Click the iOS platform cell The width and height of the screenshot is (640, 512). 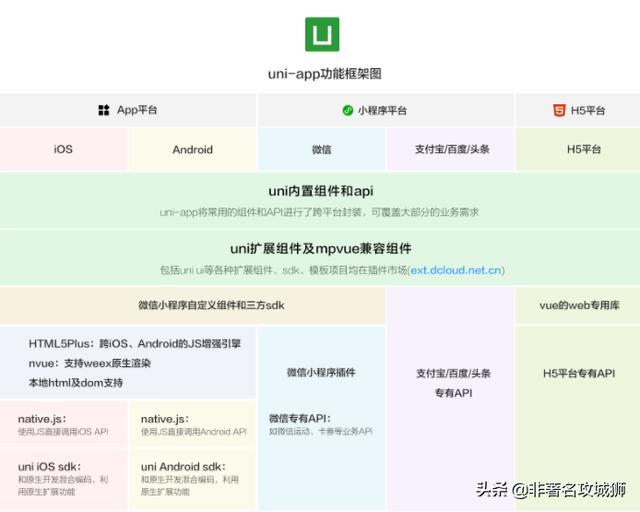coord(63,150)
